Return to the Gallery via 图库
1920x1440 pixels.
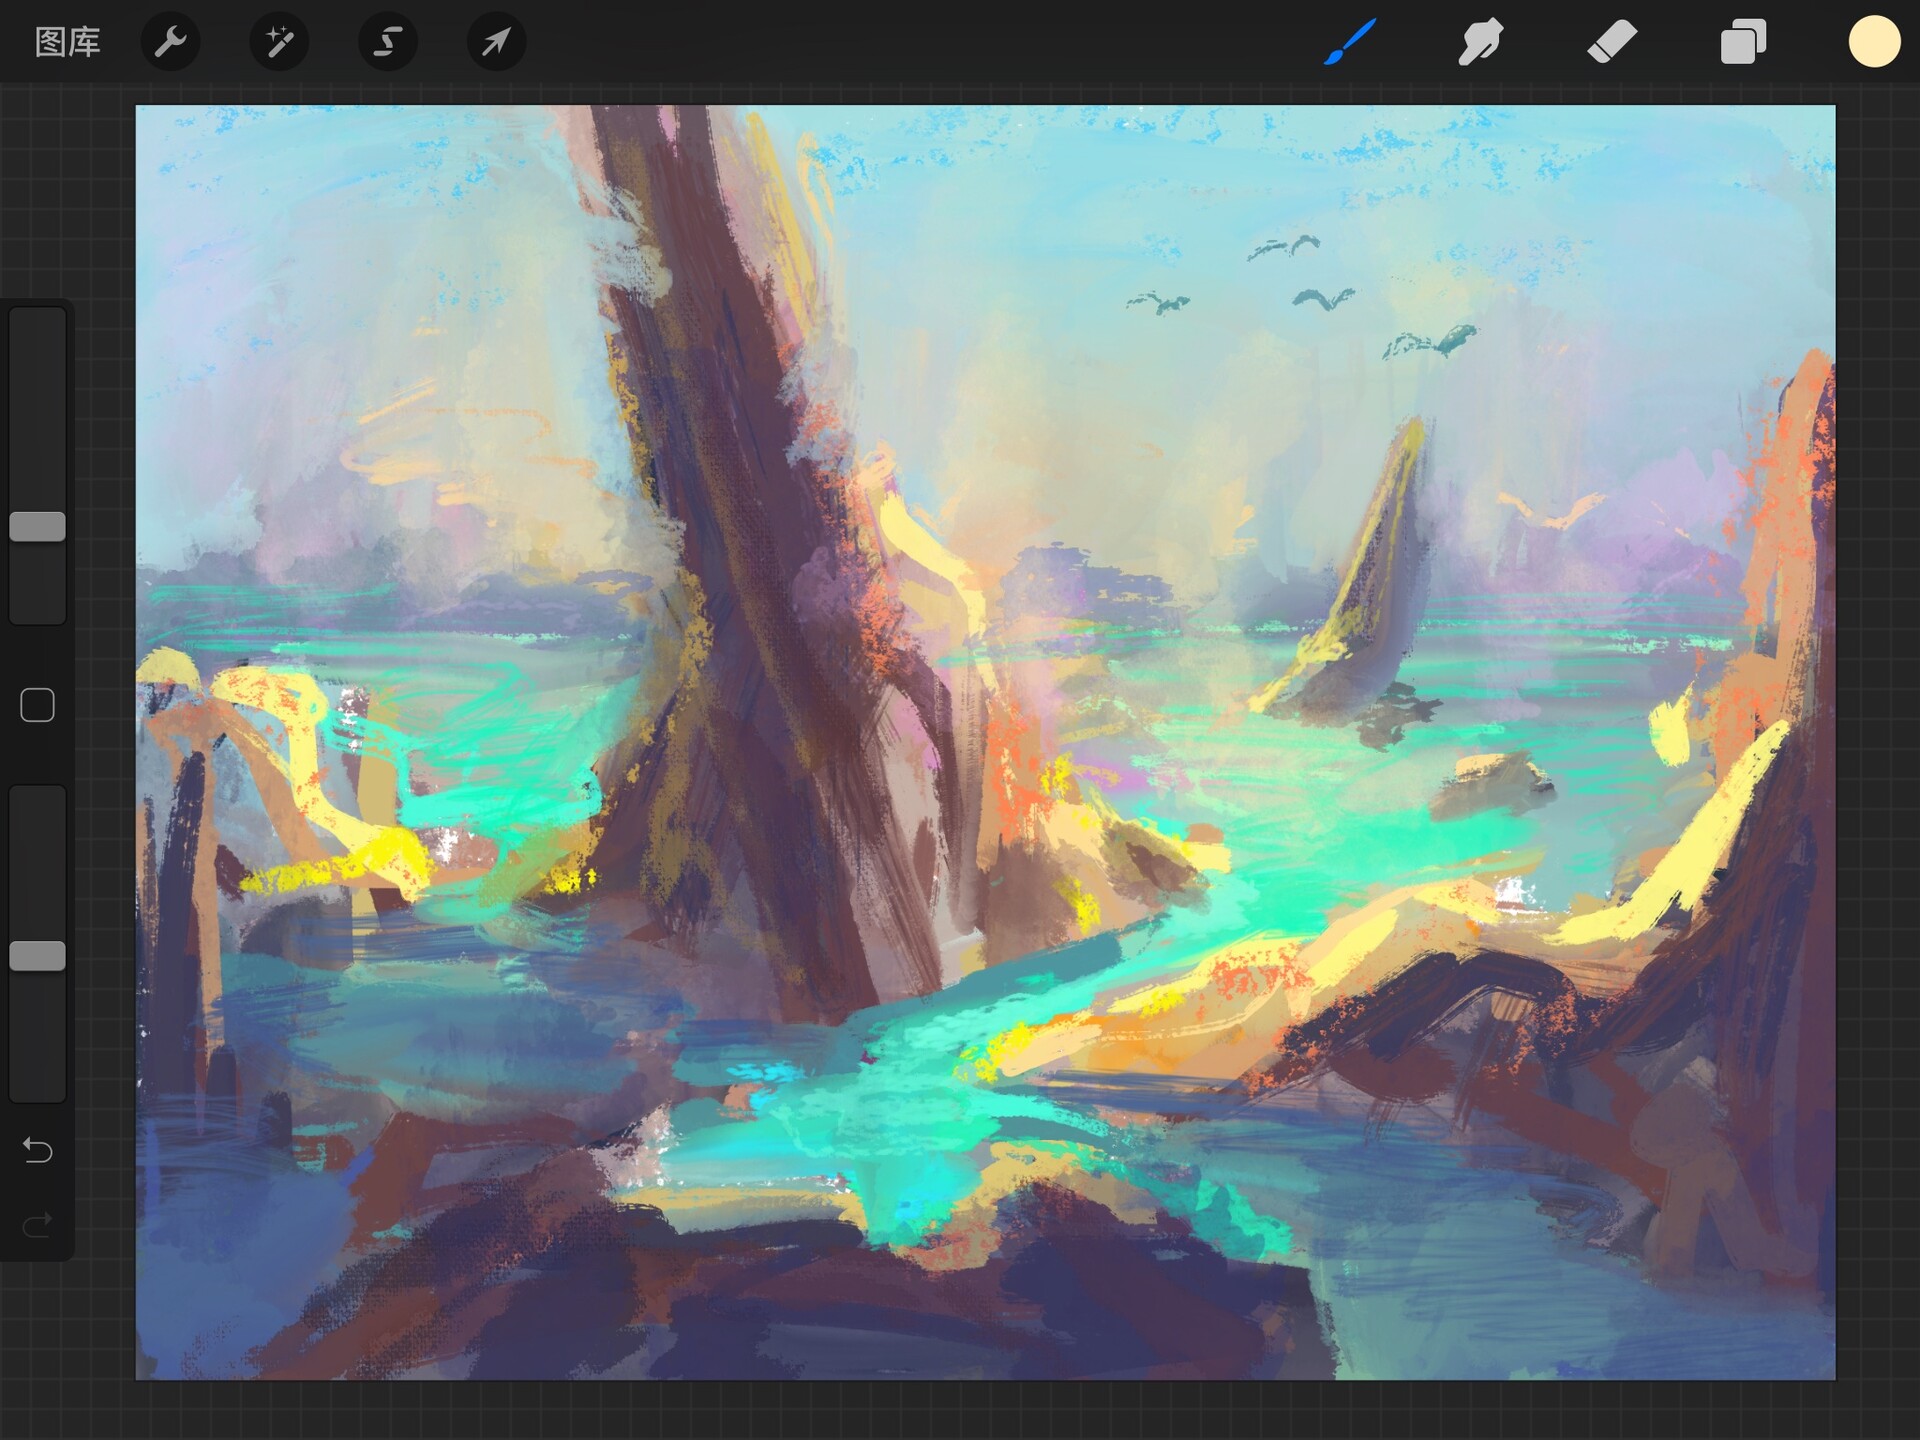tap(66, 43)
